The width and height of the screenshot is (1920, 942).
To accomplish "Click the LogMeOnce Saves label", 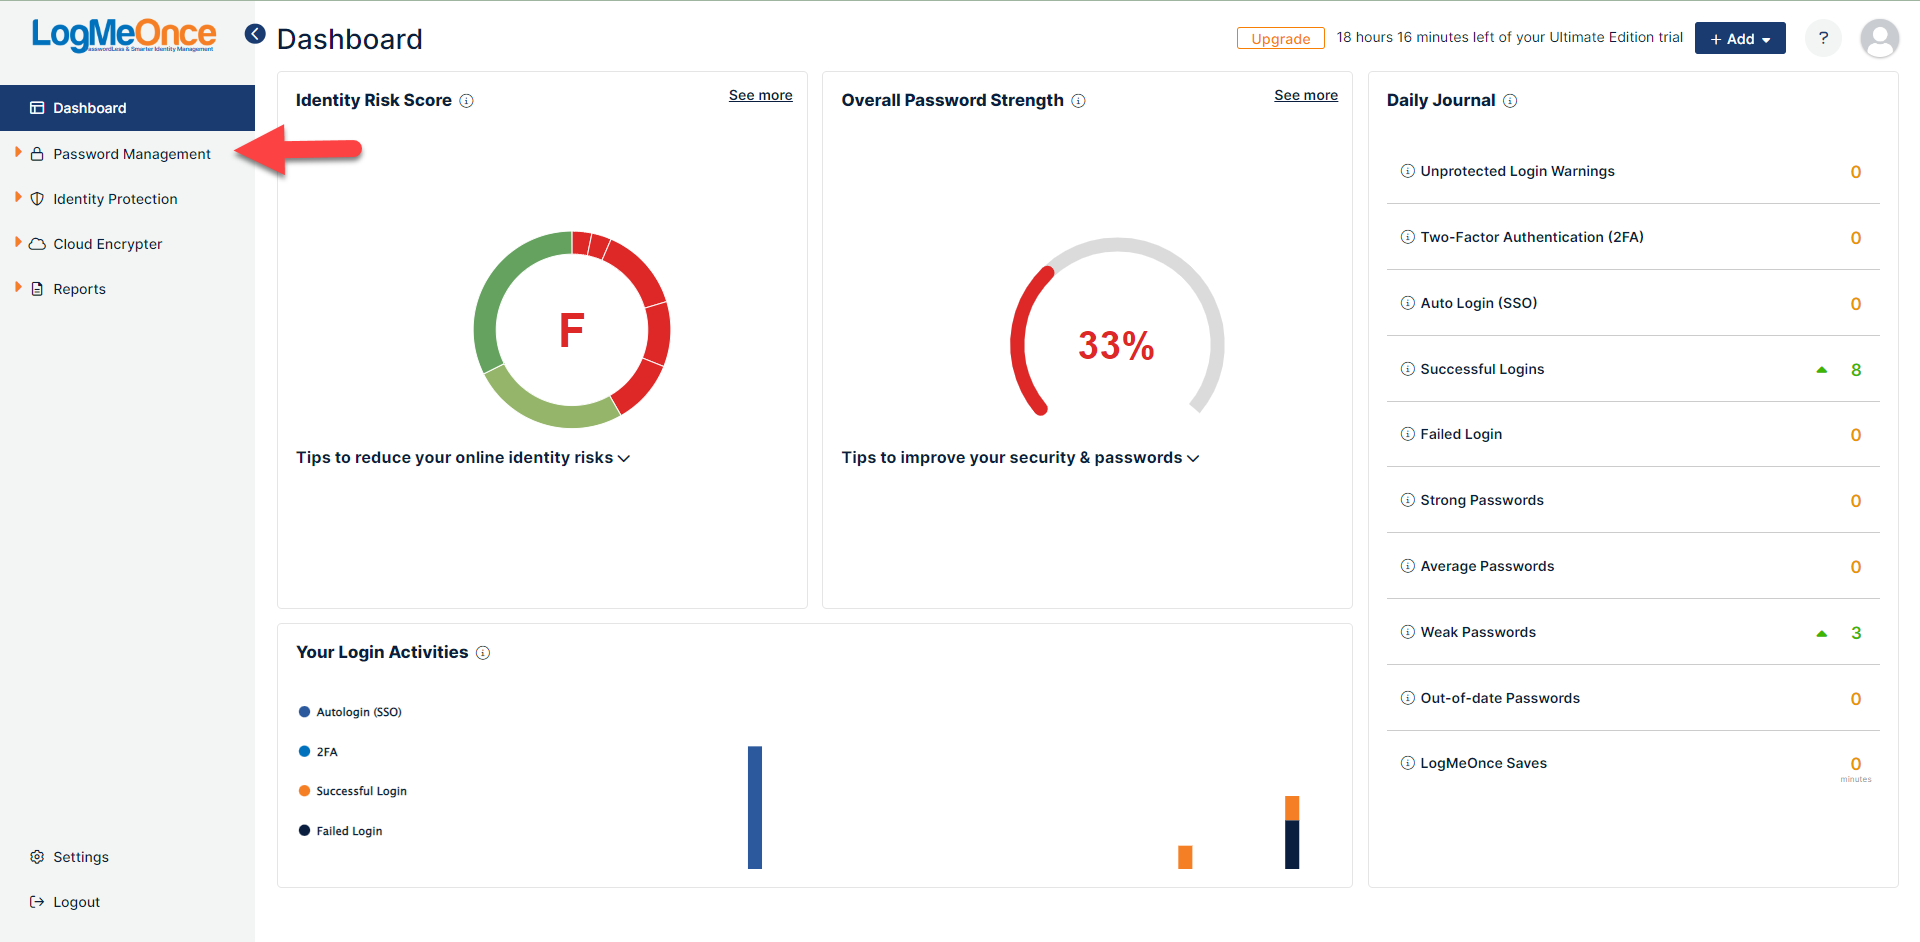I will [x=1484, y=763].
